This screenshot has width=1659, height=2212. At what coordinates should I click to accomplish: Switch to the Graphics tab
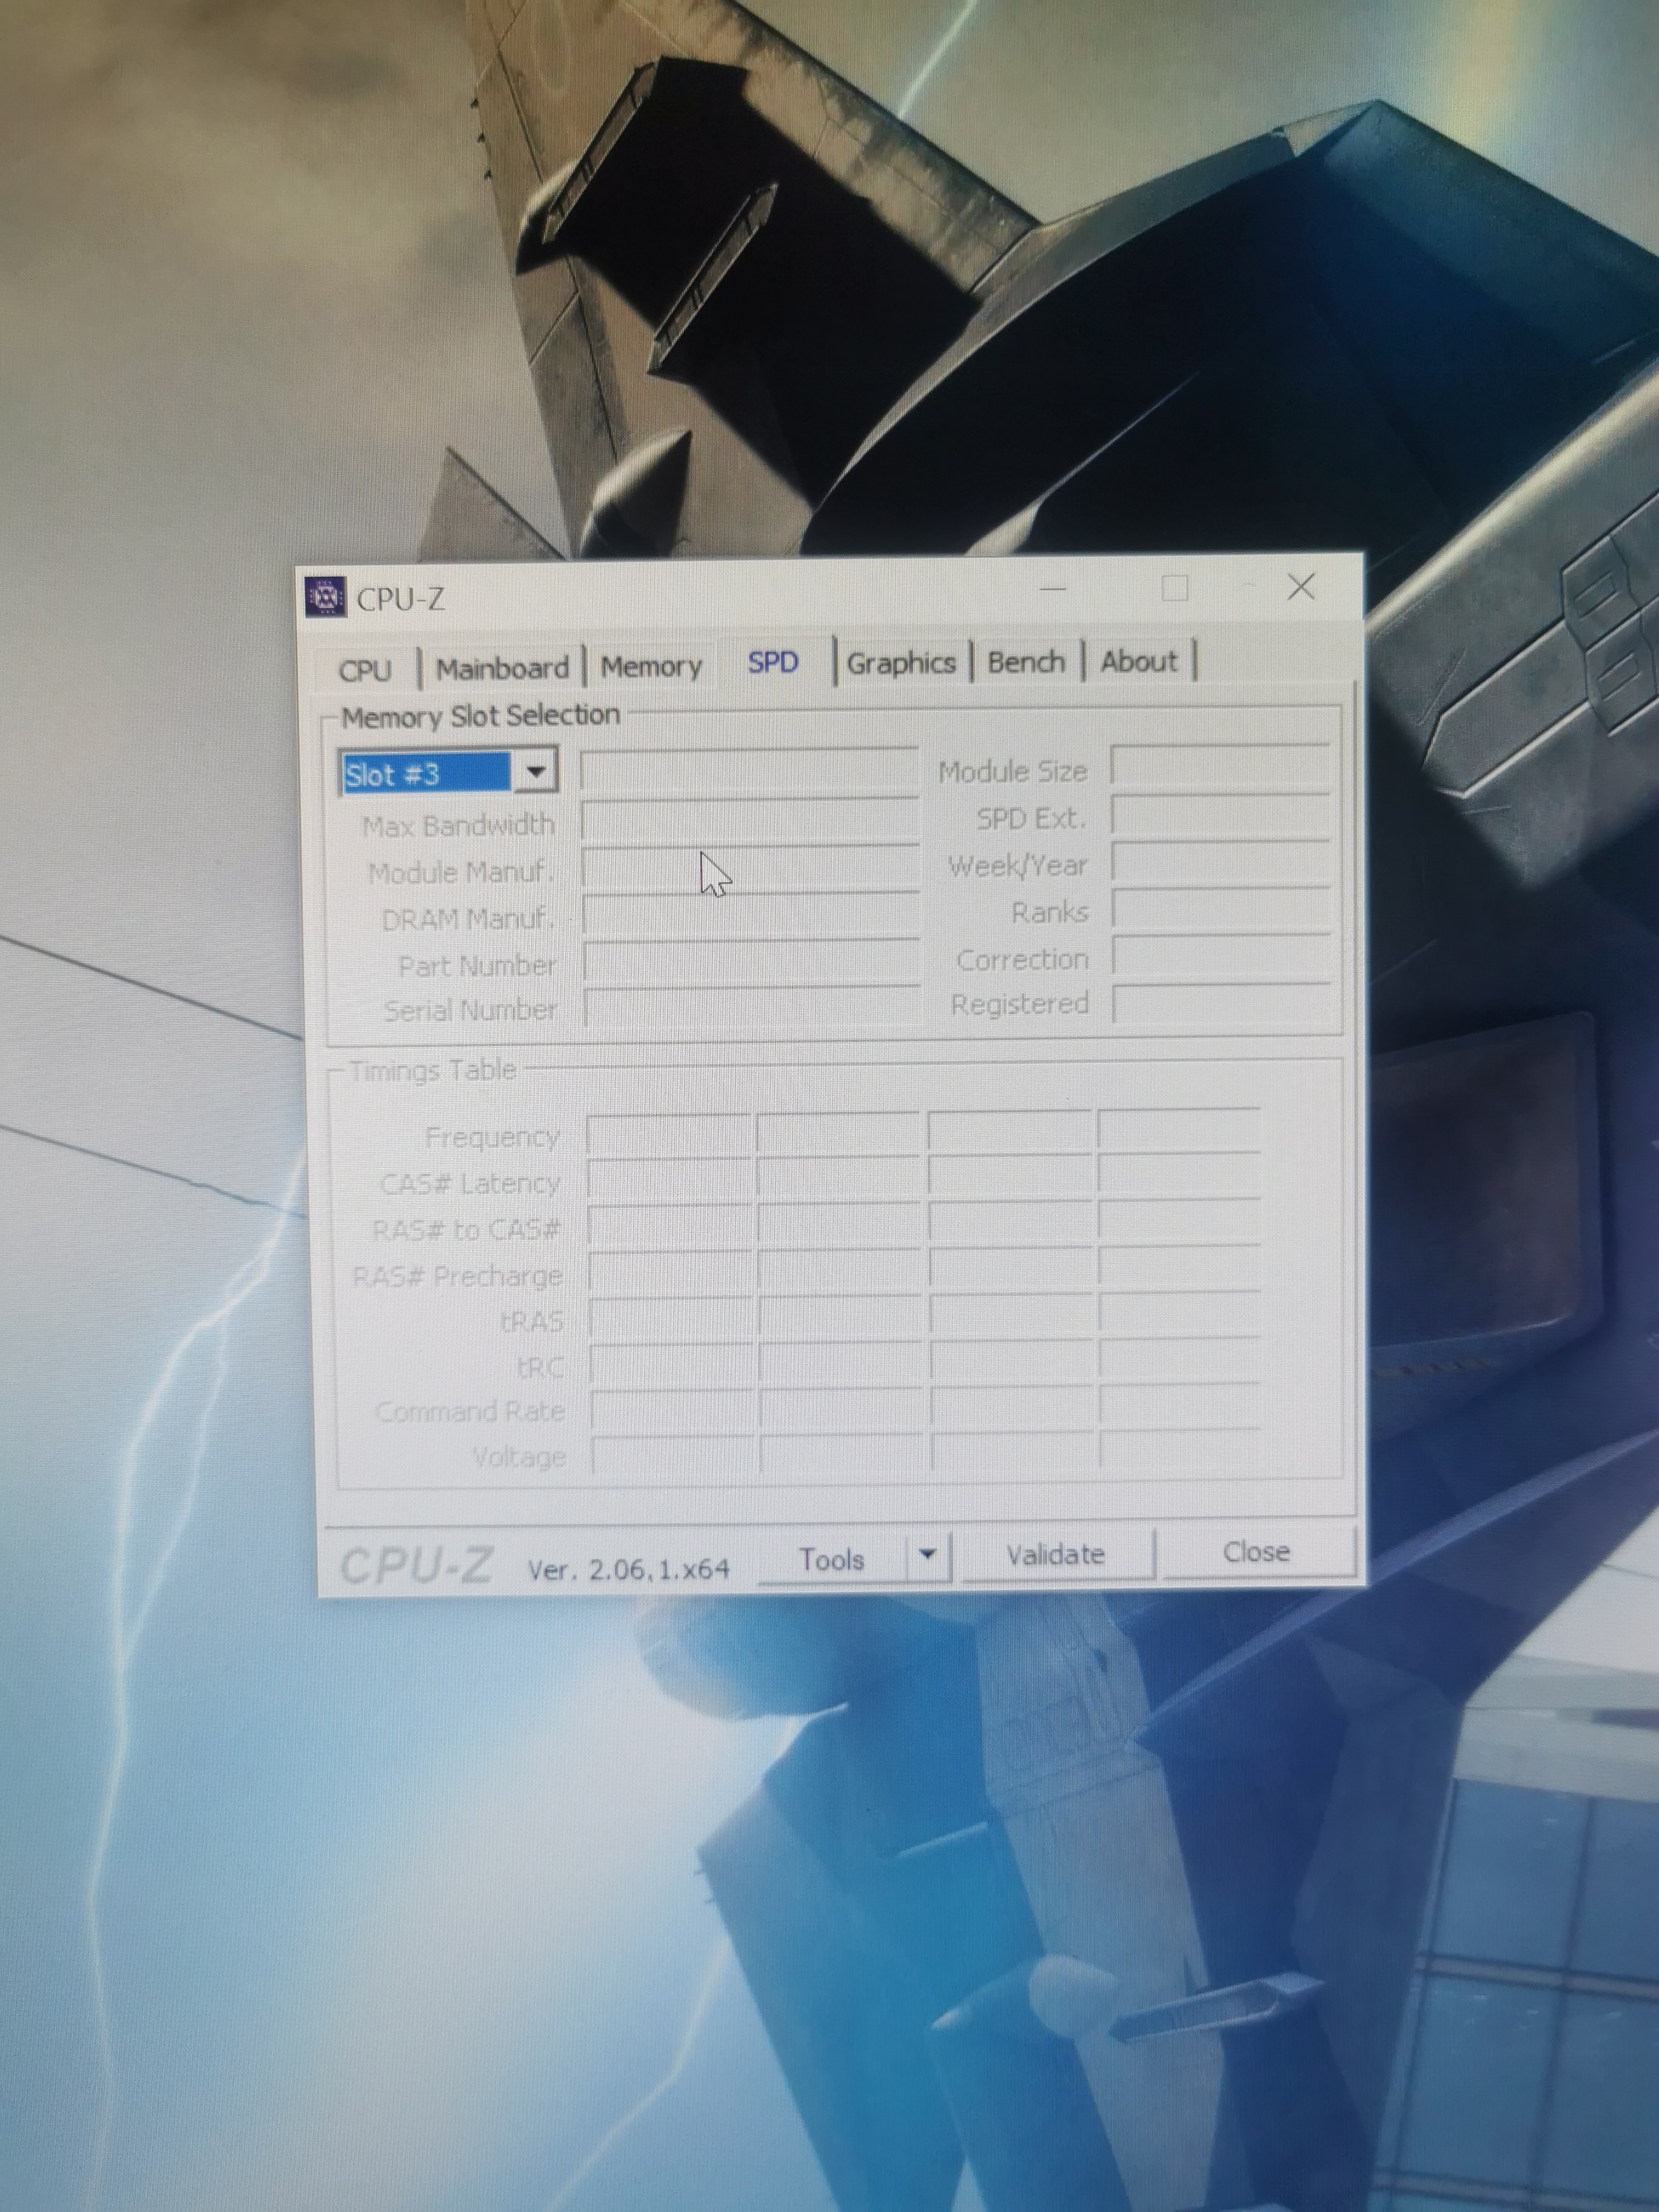901,663
